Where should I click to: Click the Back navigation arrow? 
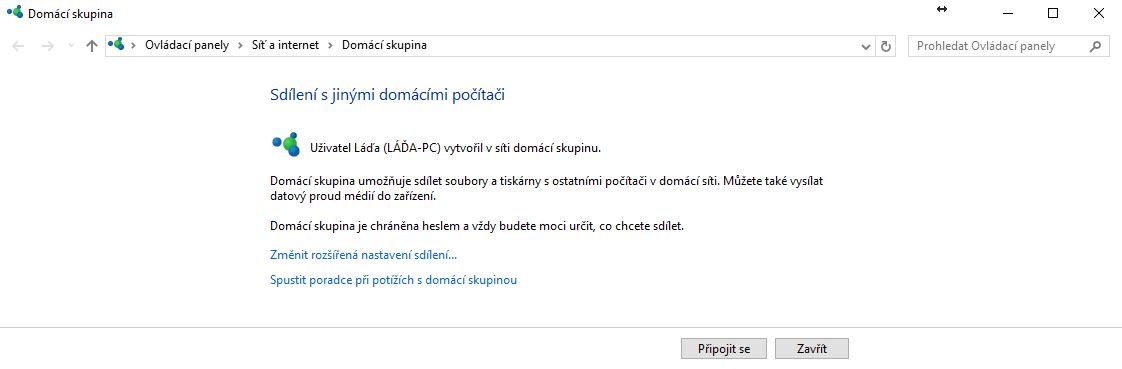tap(19, 46)
